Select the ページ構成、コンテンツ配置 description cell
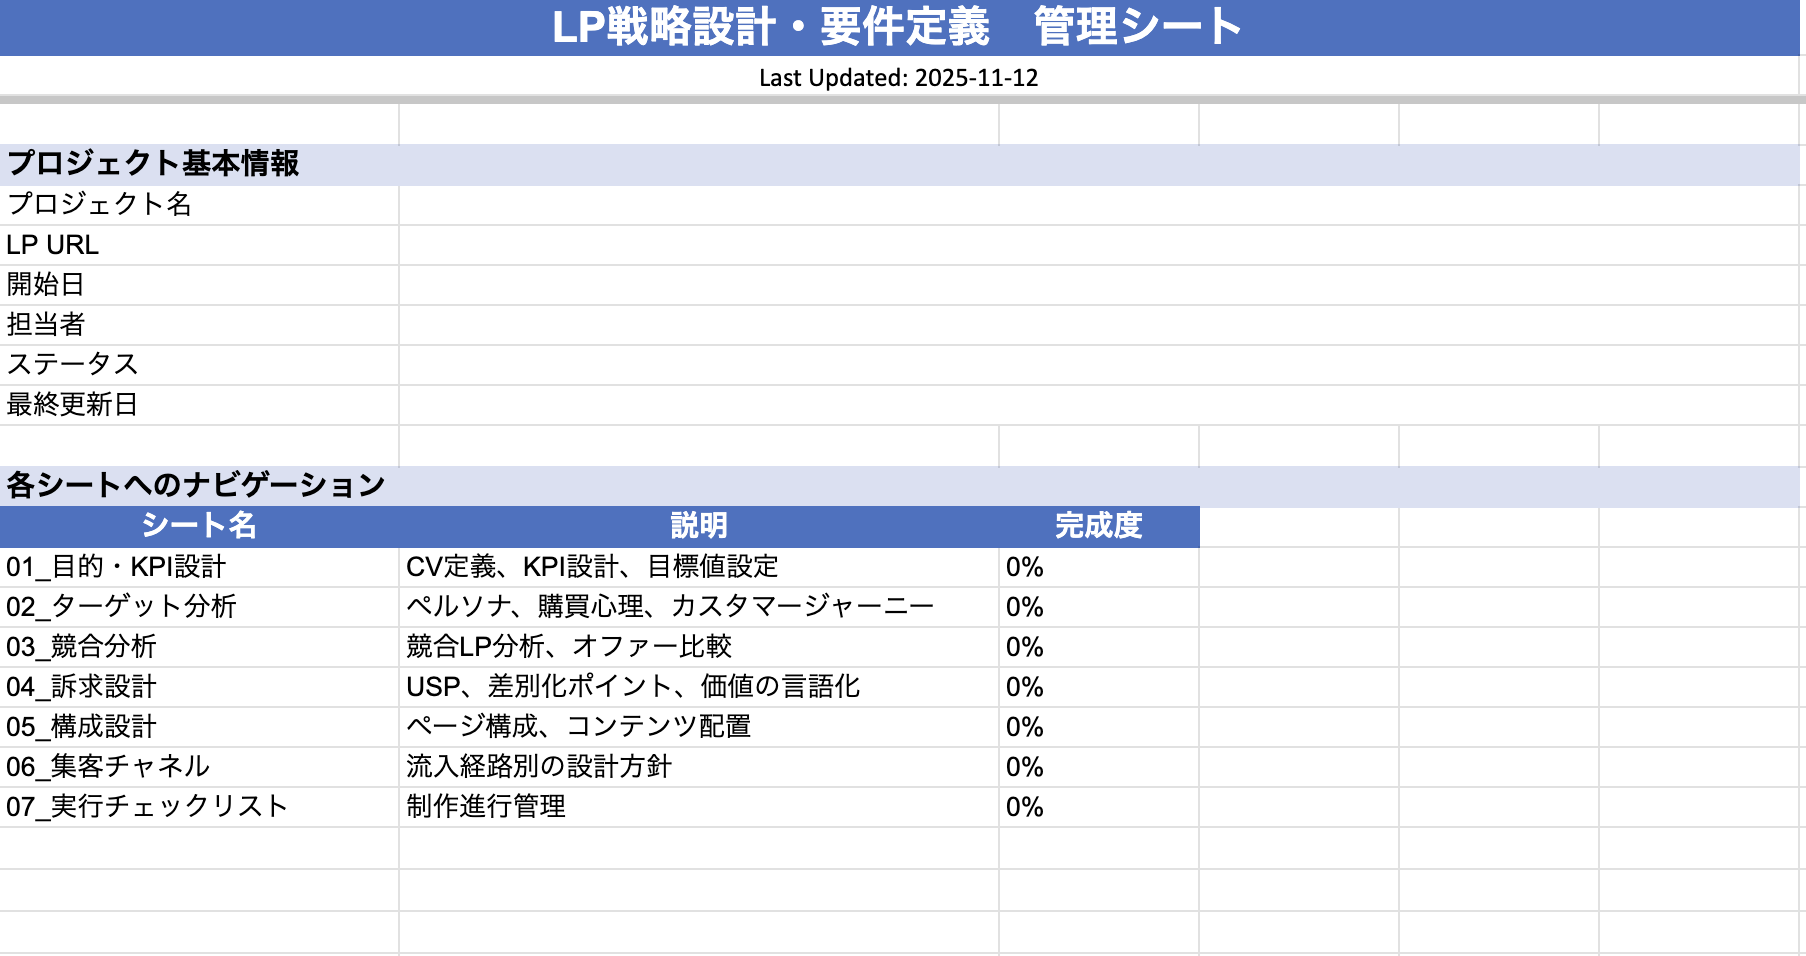1806x956 pixels. pyautogui.click(x=578, y=727)
